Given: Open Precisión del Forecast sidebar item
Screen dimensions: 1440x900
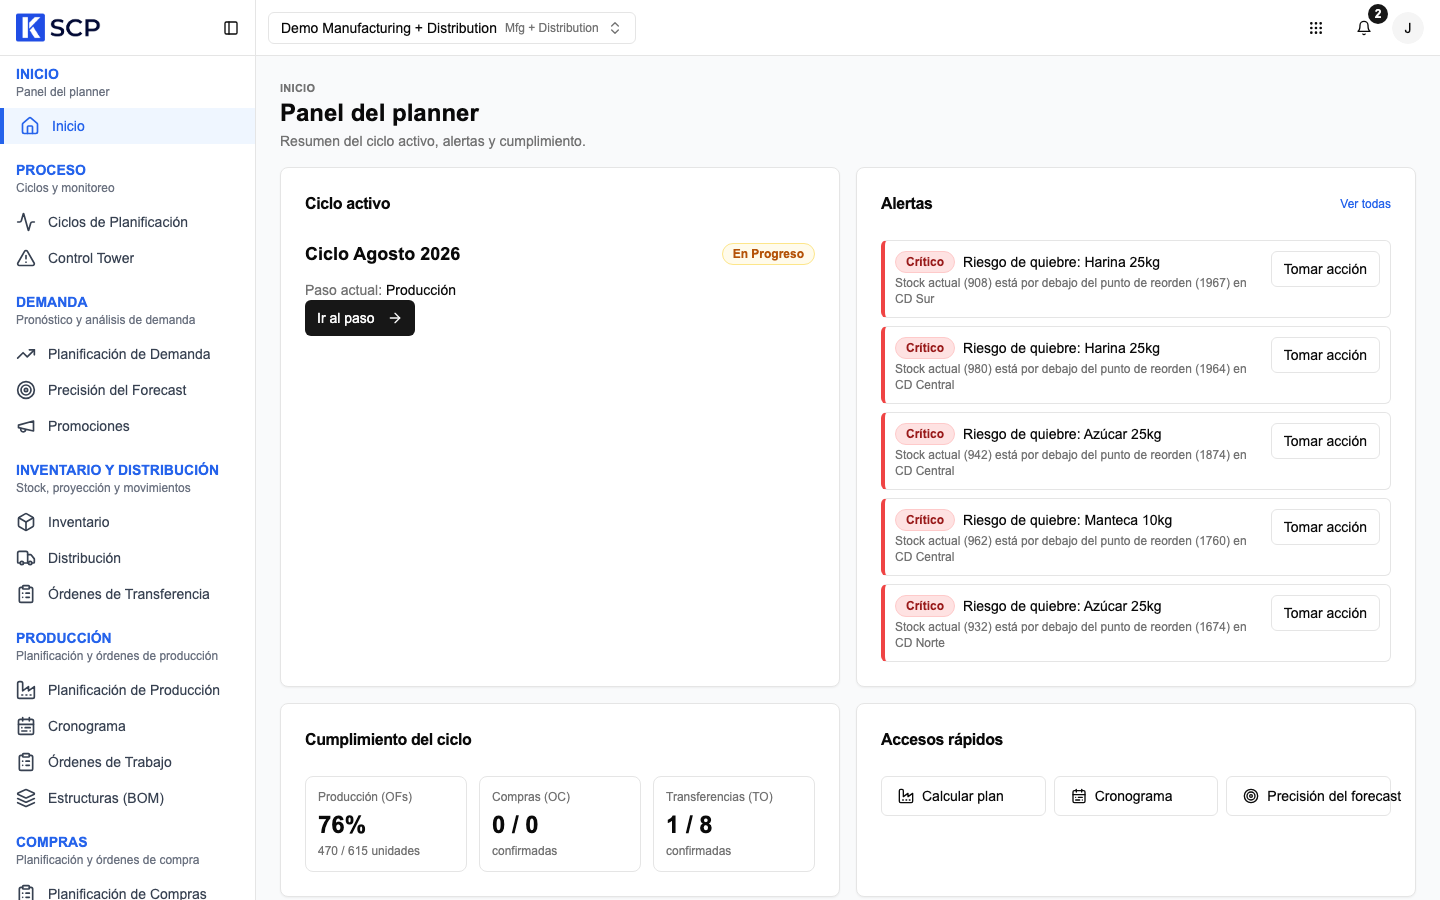Looking at the screenshot, I should coord(128,390).
